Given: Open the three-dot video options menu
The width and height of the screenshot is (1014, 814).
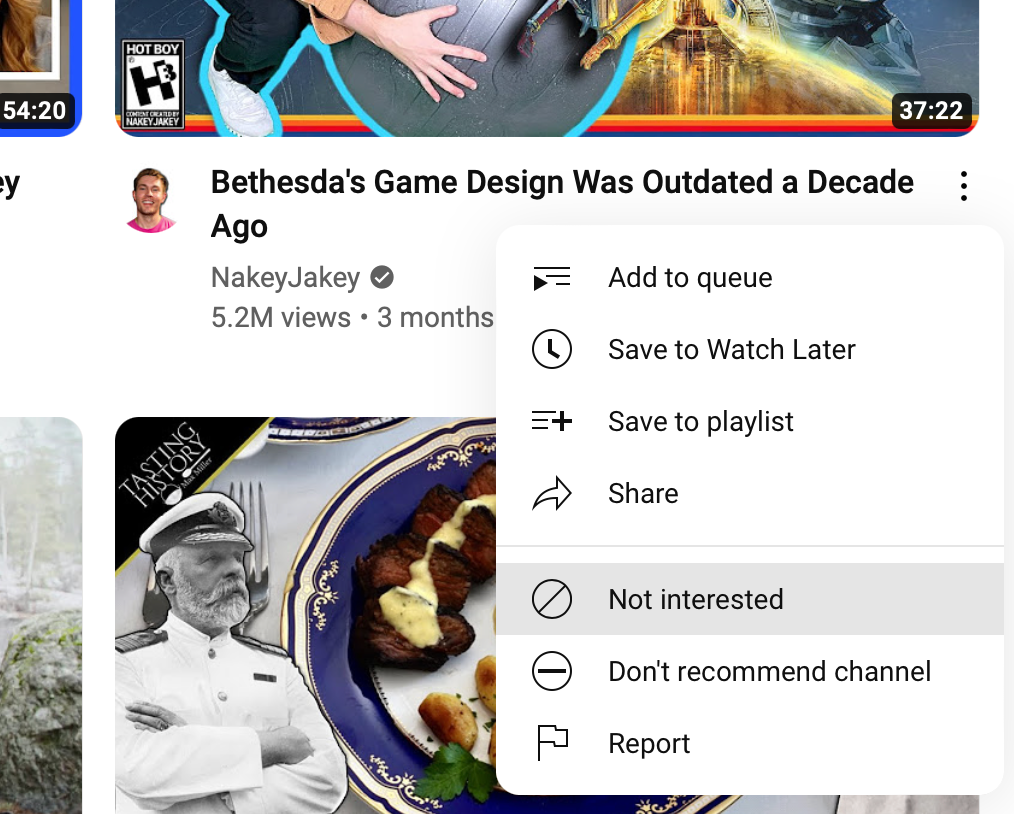Looking at the screenshot, I should [x=964, y=186].
